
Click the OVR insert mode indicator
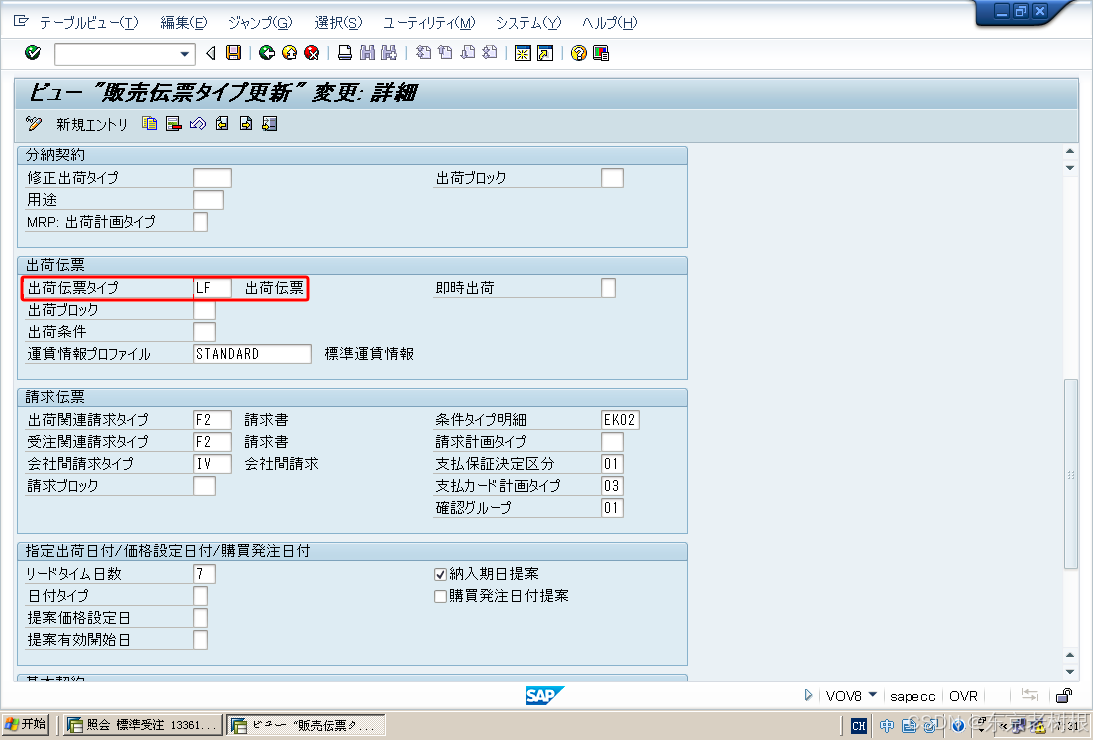[963, 696]
